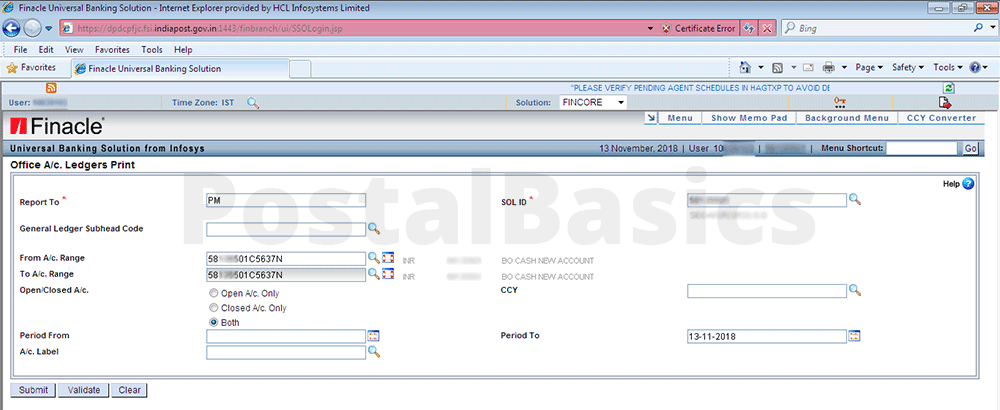The height and width of the screenshot is (410, 1000).
Task: Click the Show Memo Pad menu item
Action: click(x=749, y=118)
